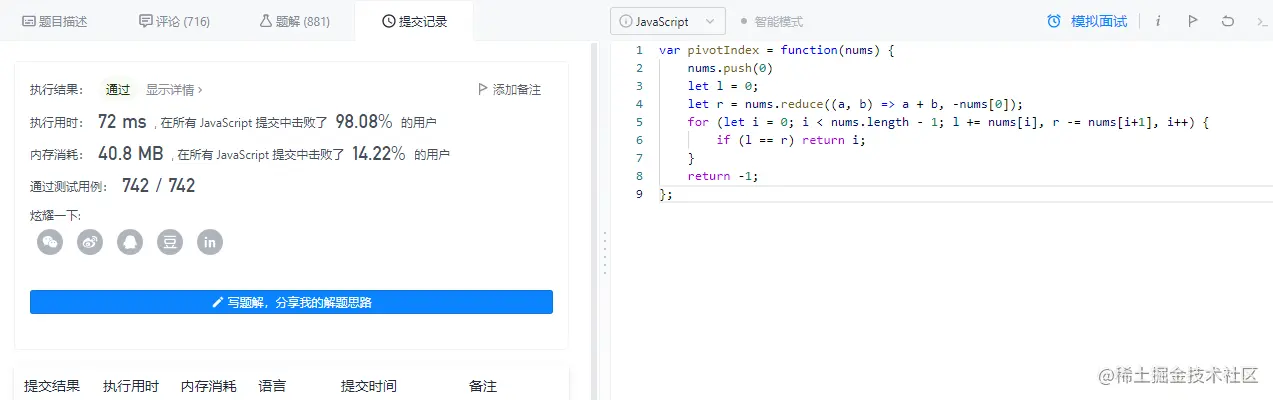
Task: Click the 语言 column header
Action: tap(272, 386)
